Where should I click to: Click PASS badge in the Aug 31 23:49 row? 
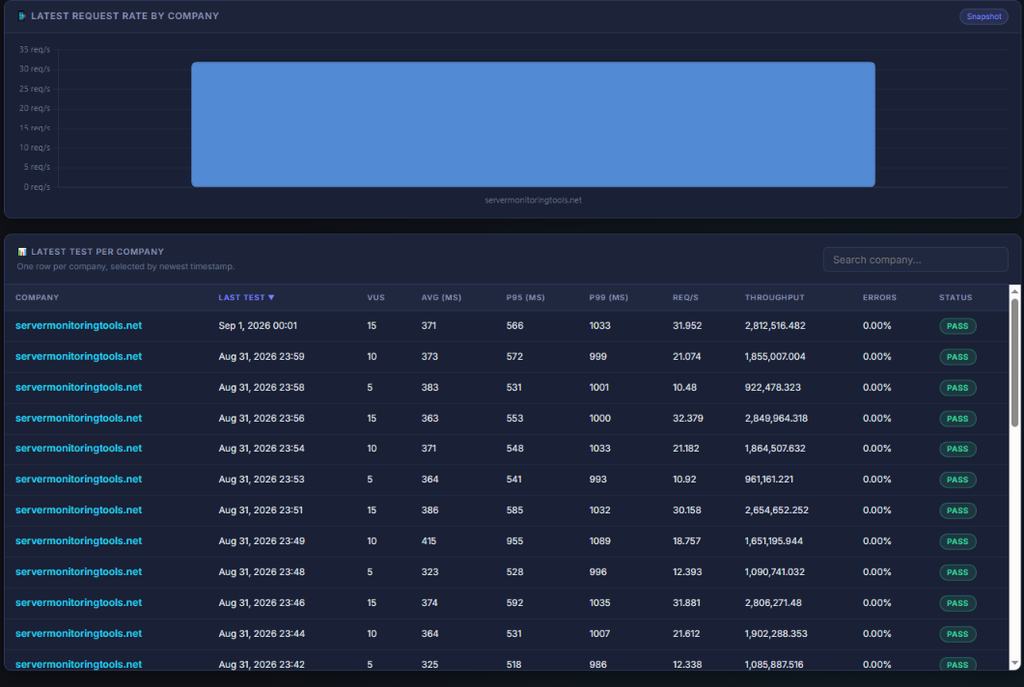point(957,541)
